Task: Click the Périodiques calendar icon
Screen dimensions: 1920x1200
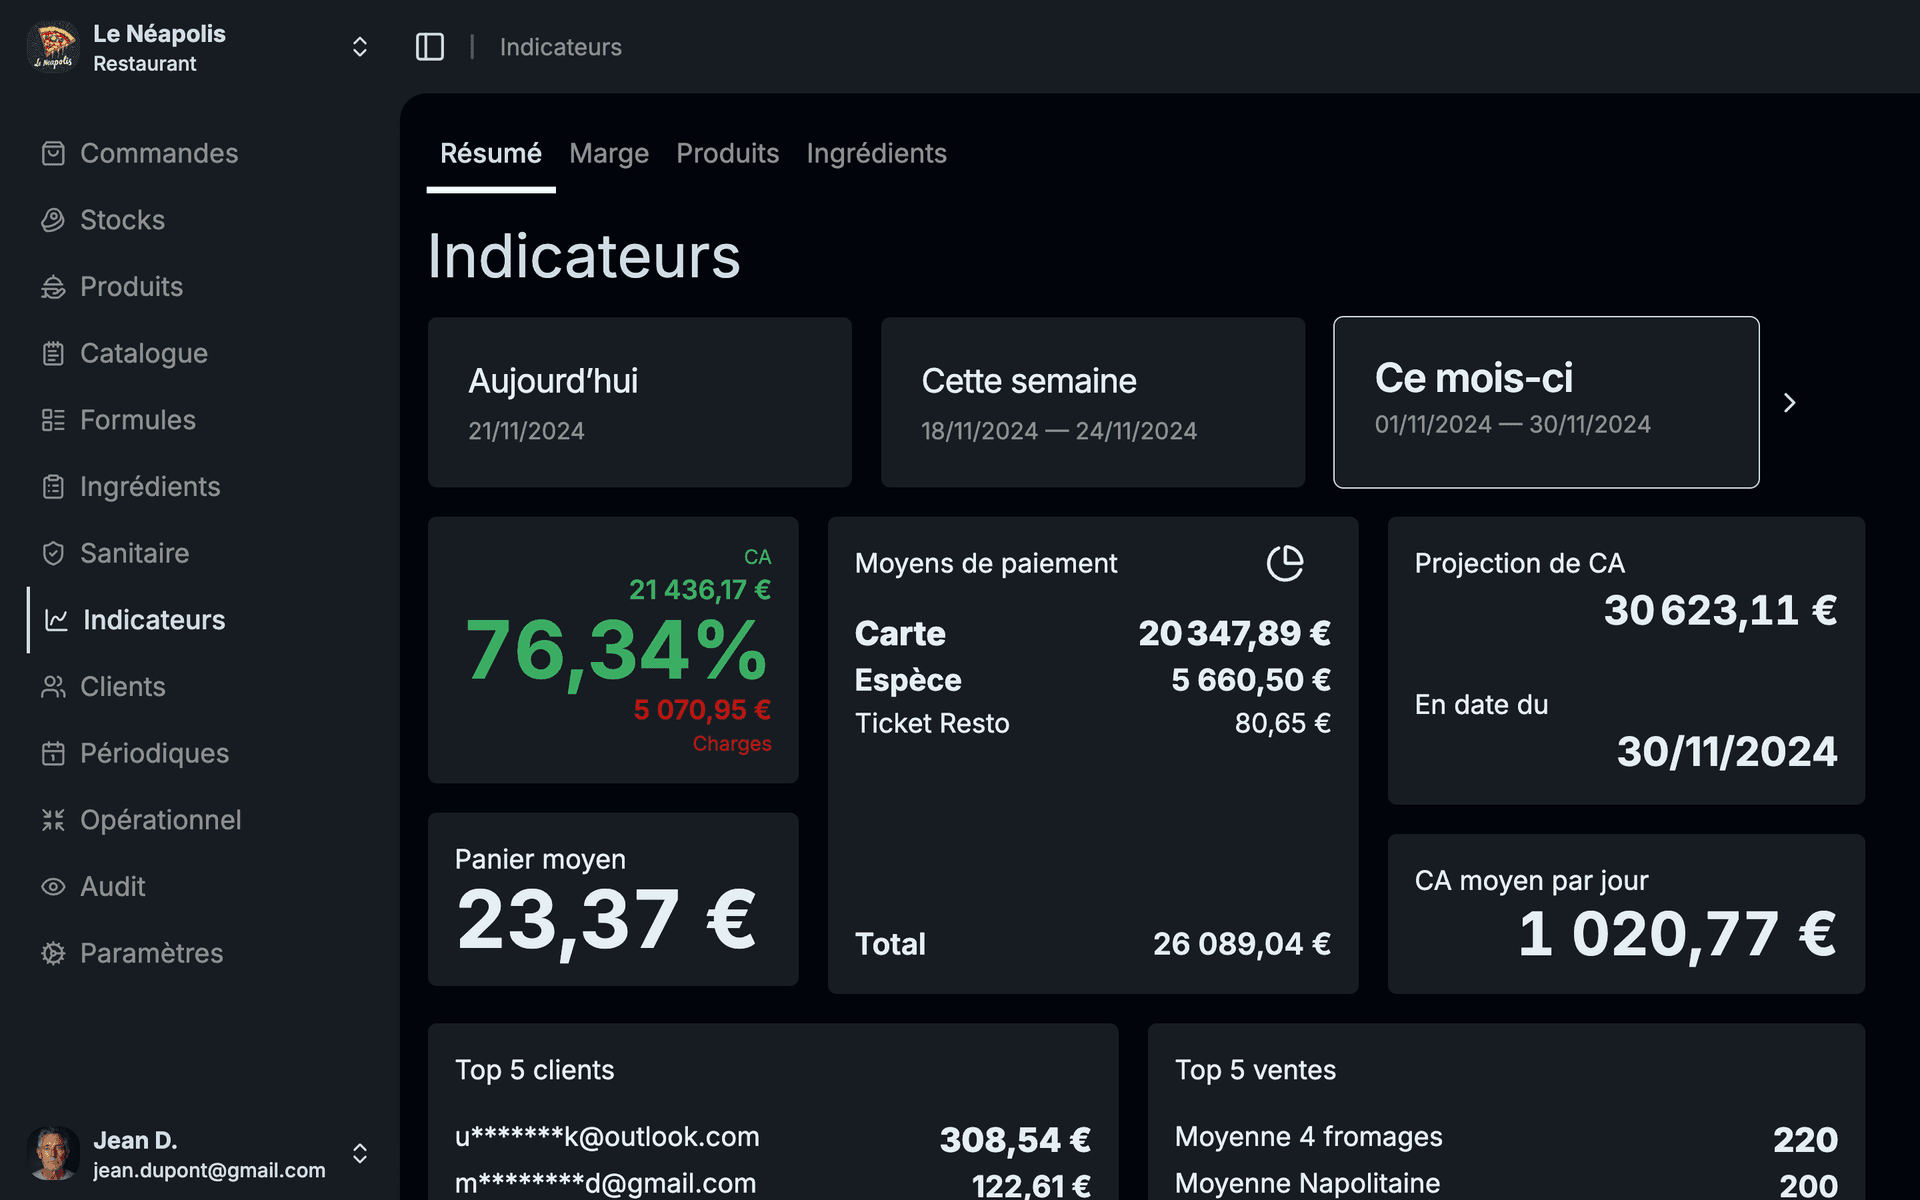Action: click(x=53, y=753)
